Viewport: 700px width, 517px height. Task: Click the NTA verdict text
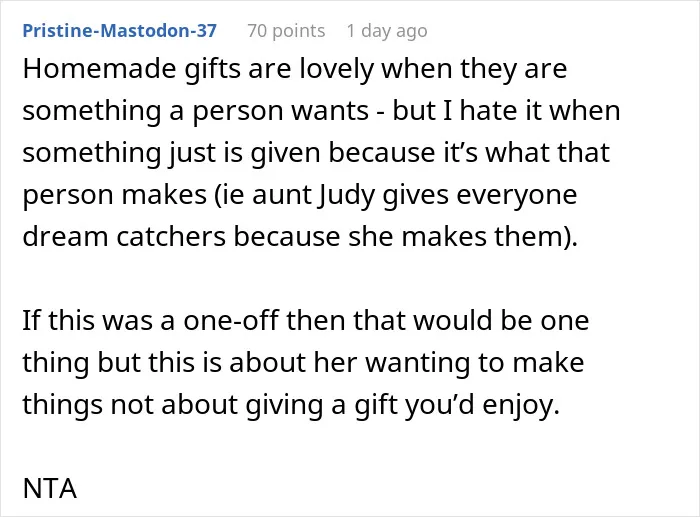tap(50, 488)
